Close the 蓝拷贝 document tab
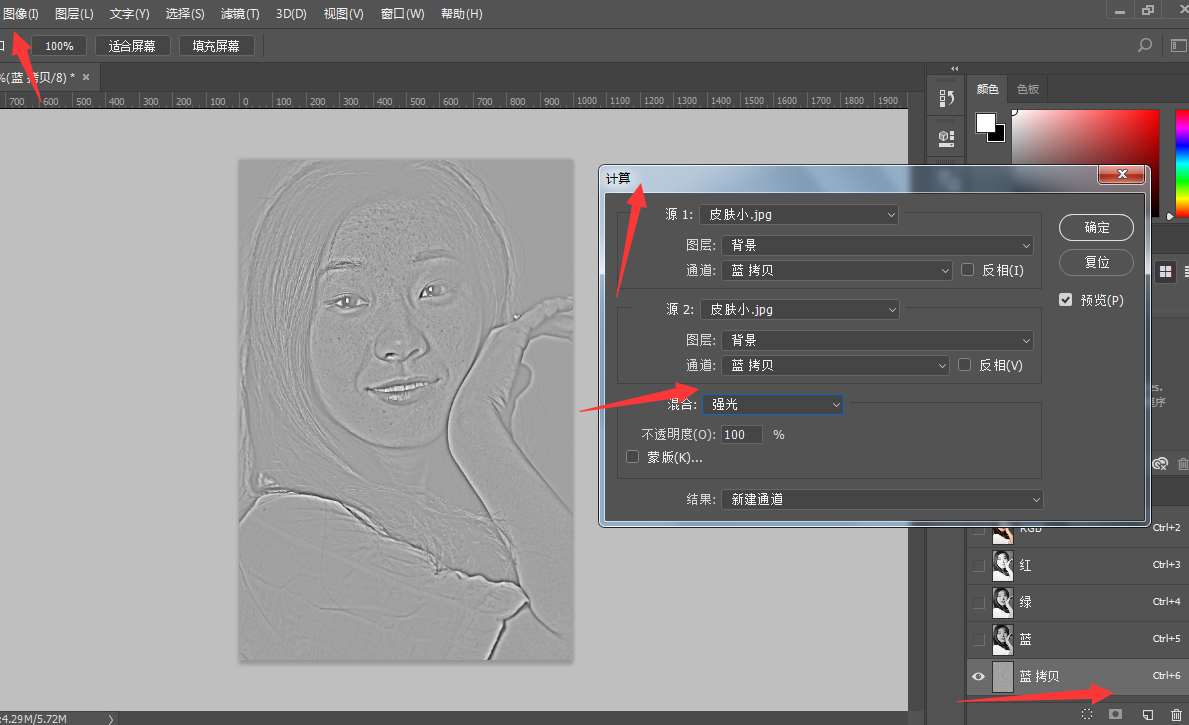The image size is (1189, 725). click(x=86, y=77)
